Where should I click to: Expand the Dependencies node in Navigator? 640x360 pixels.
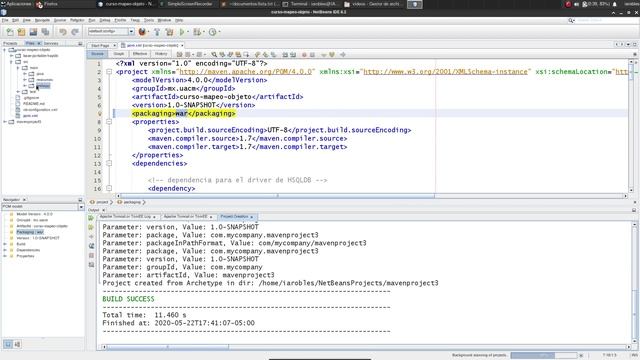(x=4, y=250)
